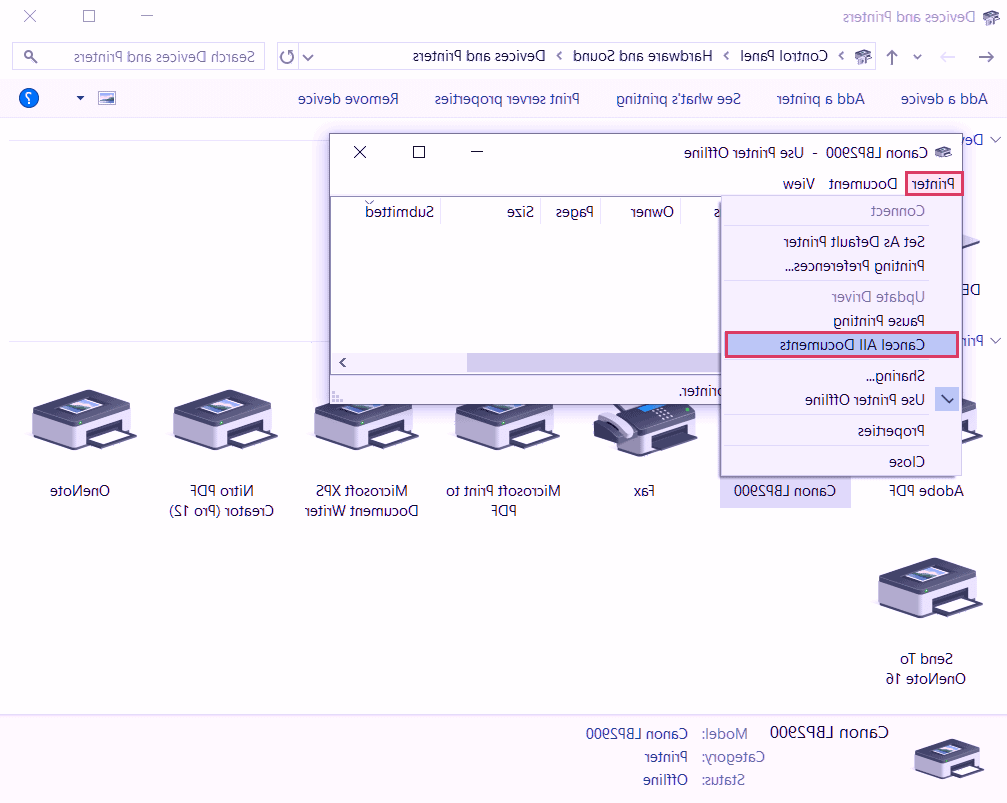Click the address bar location icon

863,57
